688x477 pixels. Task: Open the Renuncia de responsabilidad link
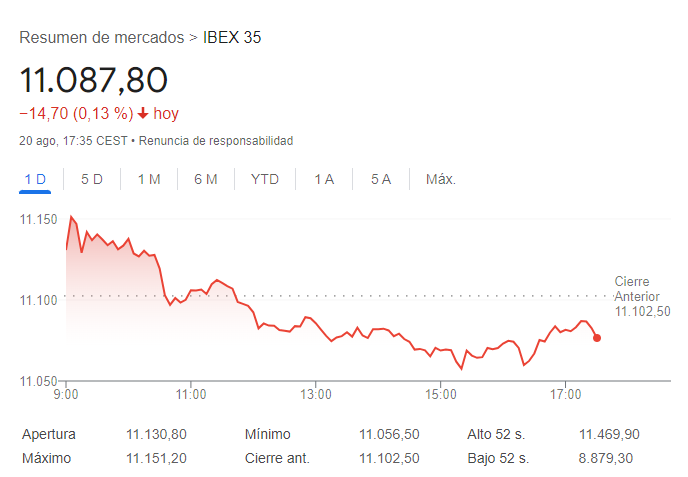(x=216, y=141)
